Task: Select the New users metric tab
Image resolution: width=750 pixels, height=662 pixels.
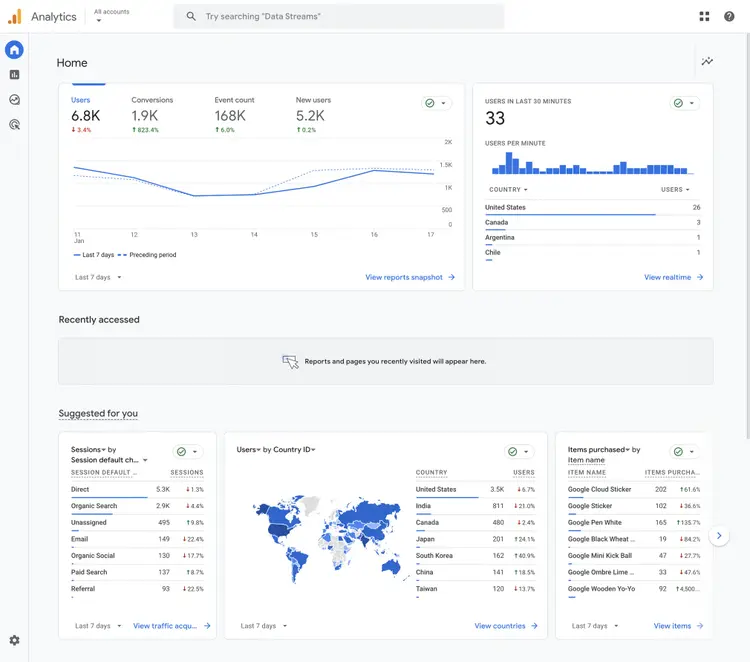Action: tap(313, 115)
